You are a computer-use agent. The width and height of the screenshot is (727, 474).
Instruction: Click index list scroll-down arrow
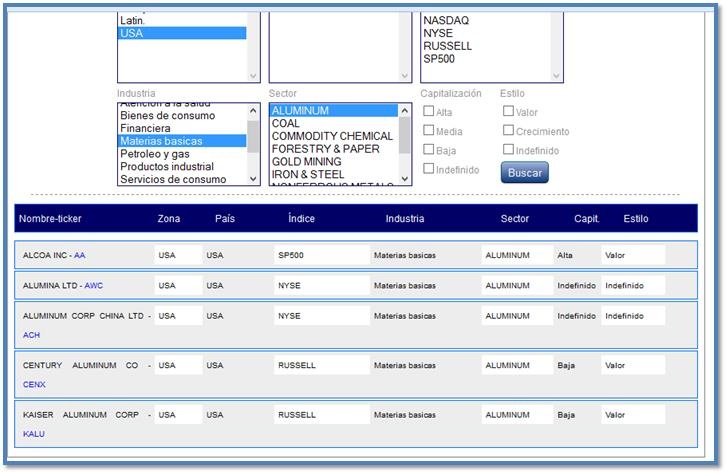[556, 76]
